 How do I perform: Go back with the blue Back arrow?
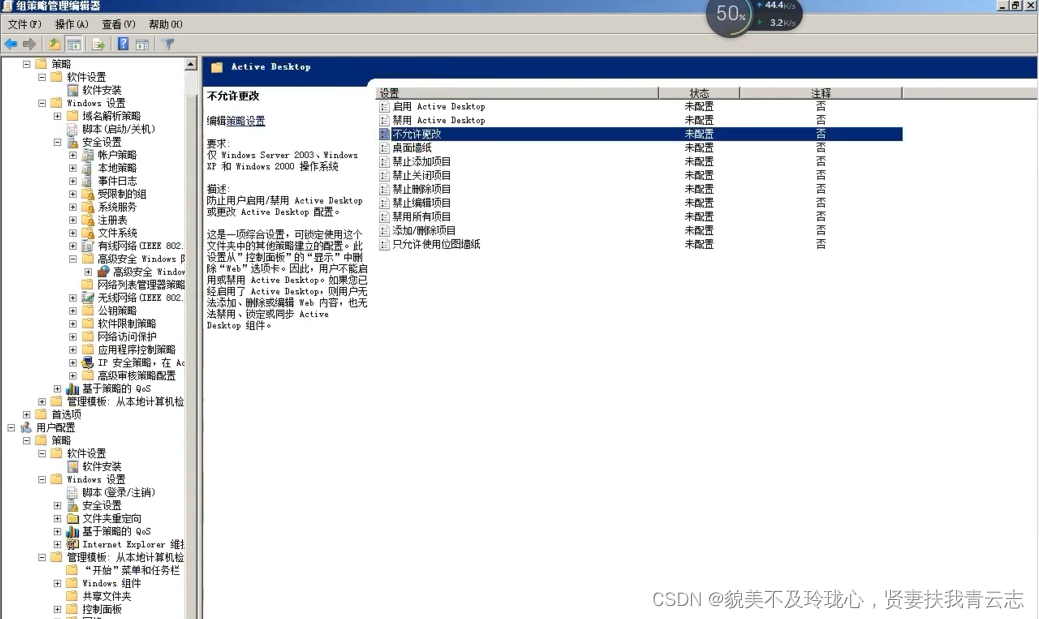(11, 44)
